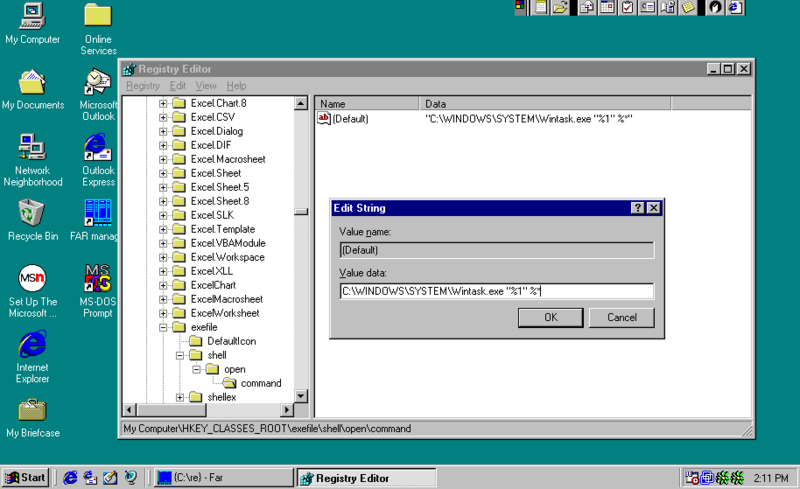Collapse the open key
The height and width of the screenshot is (489, 800).
(x=196, y=369)
